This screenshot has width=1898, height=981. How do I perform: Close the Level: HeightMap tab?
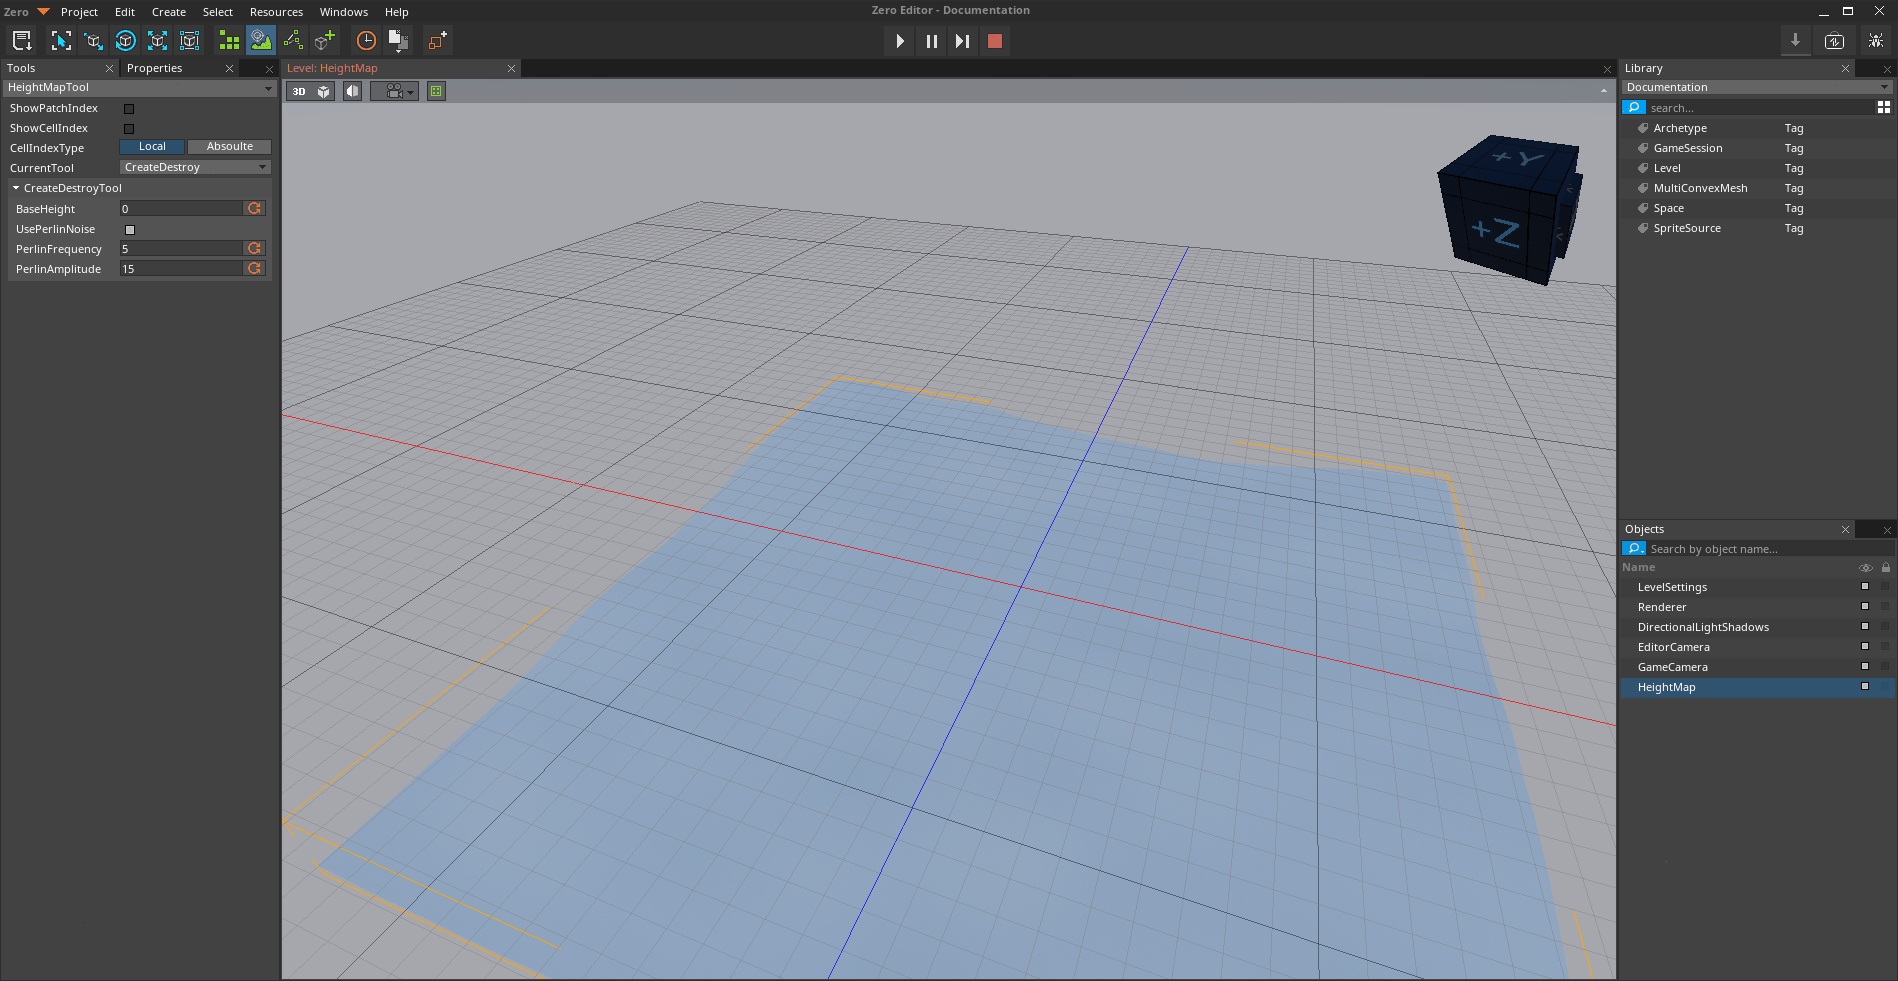tap(511, 68)
